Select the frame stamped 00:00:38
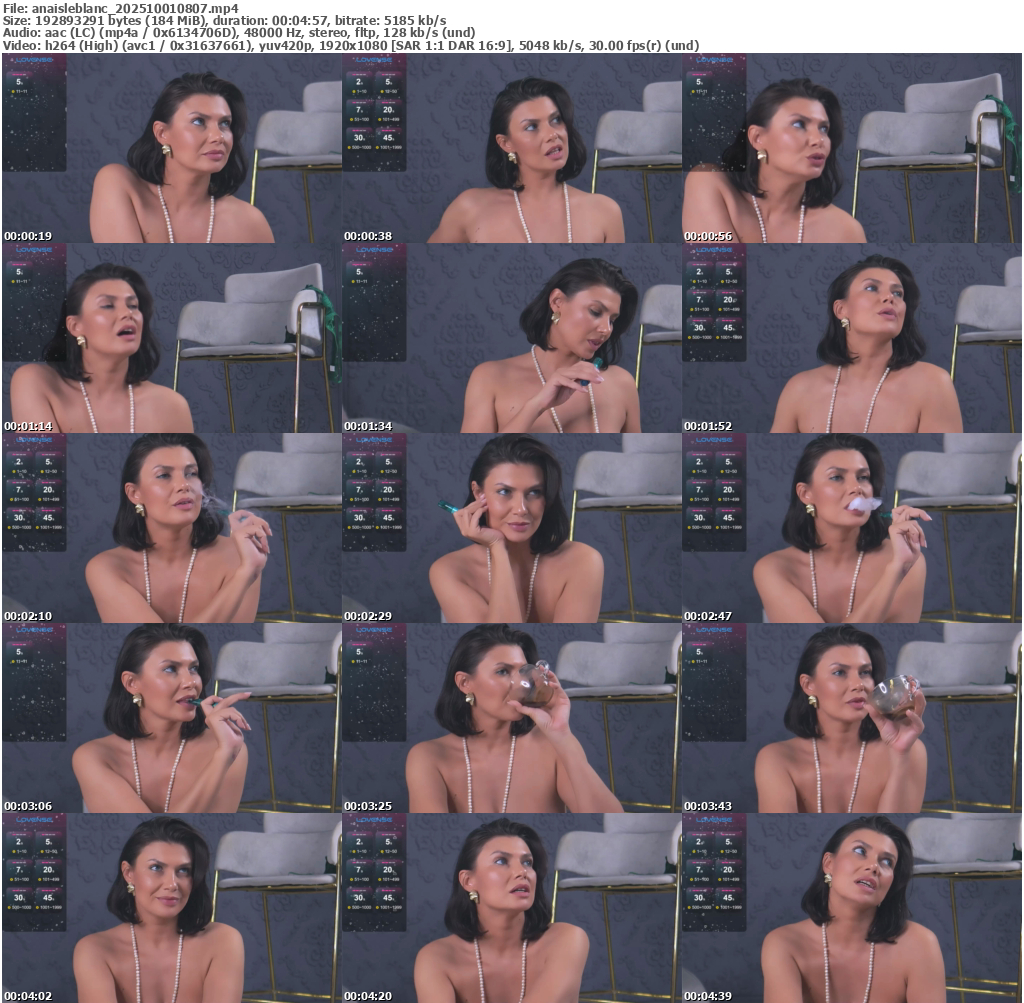Screen dimensions: 1024x1003 click(511, 148)
